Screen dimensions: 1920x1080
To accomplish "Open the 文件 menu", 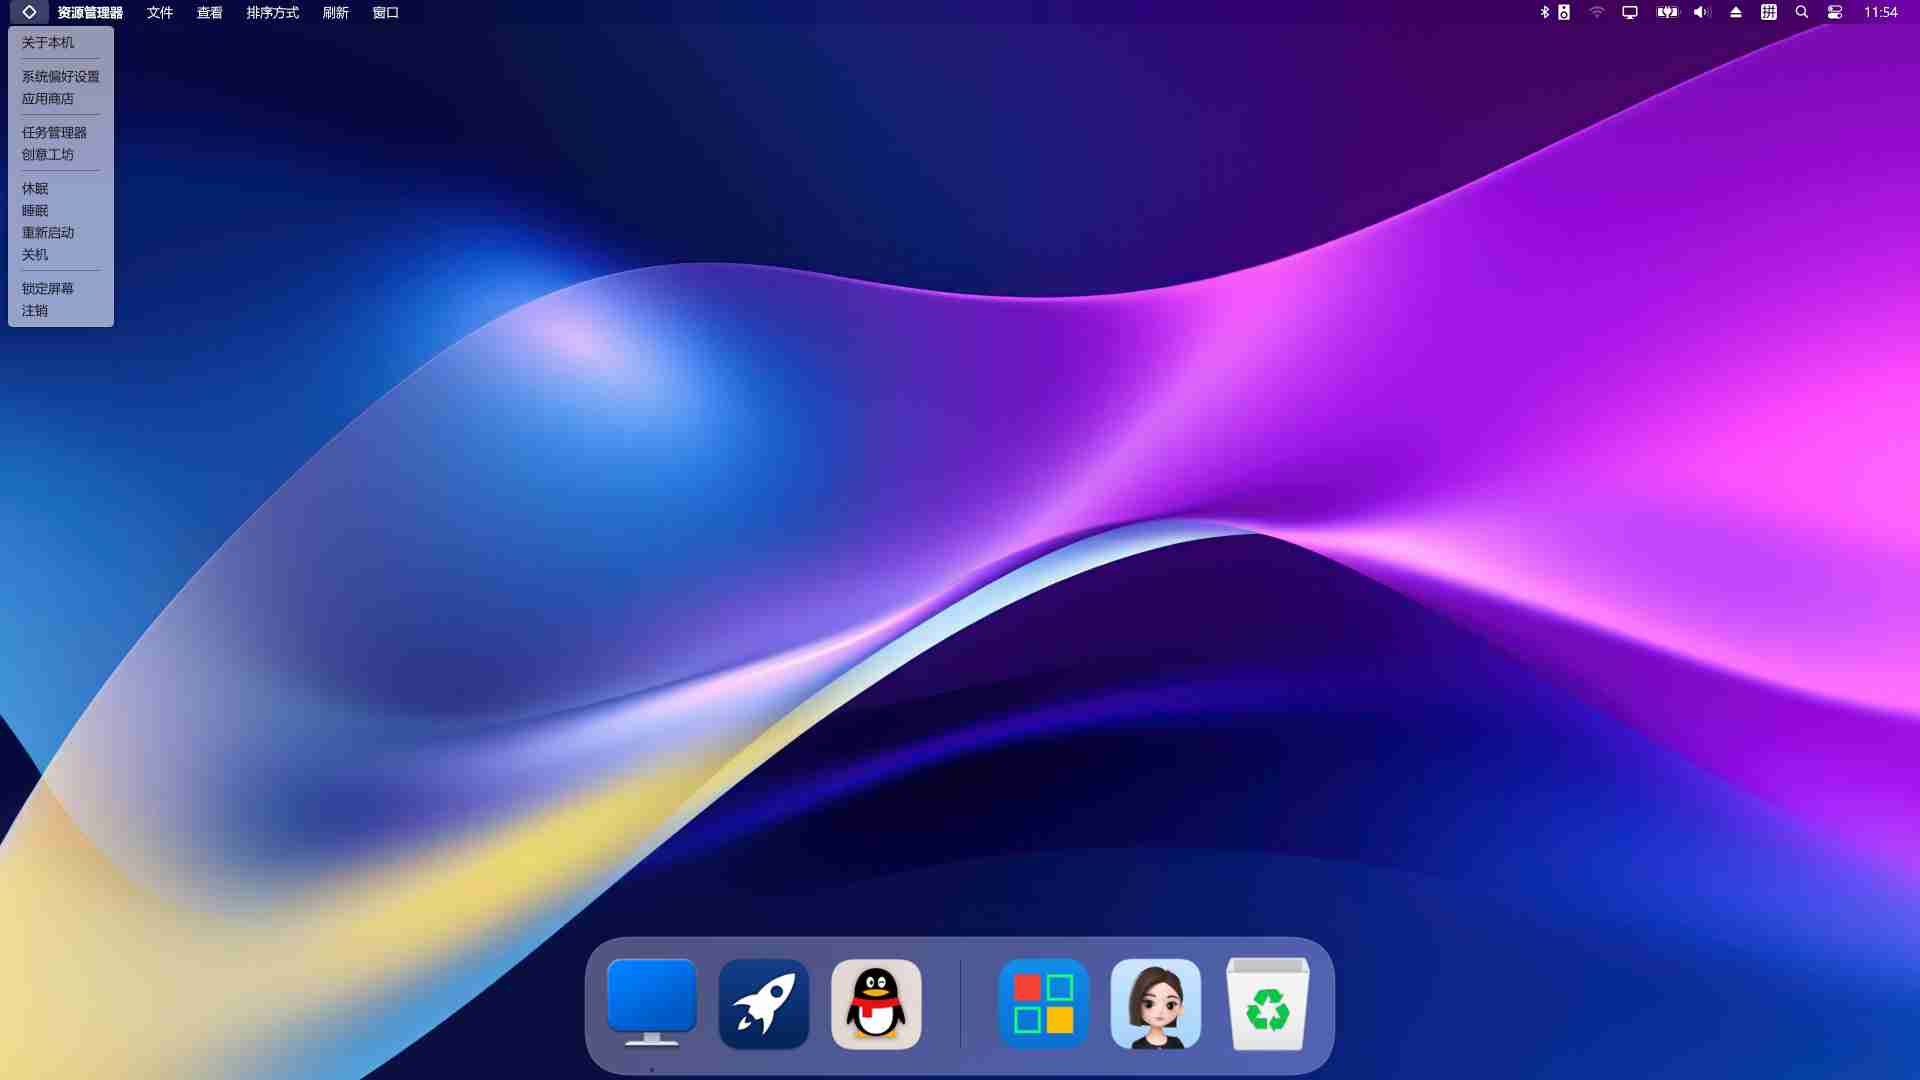I will (x=159, y=13).
